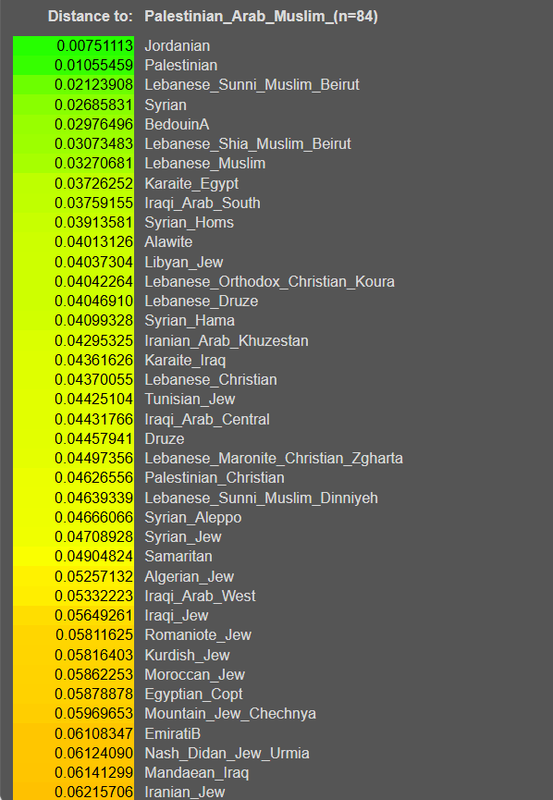The height and width of the screenshot is (800, 553).
Task: Click Iraqi_Arab_South label
Action: tap(203, 203)
